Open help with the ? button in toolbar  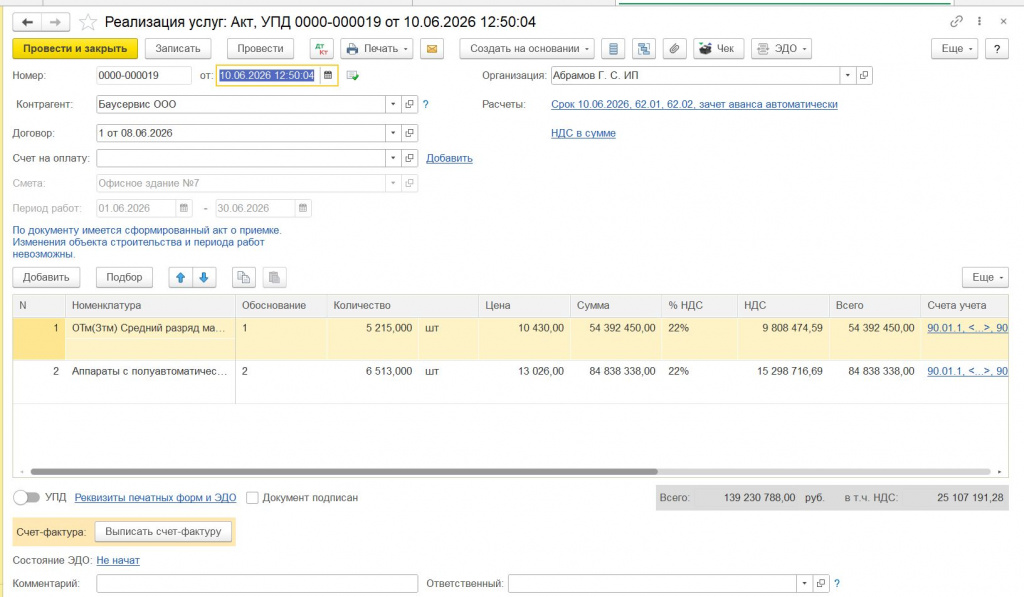(997, 48)
